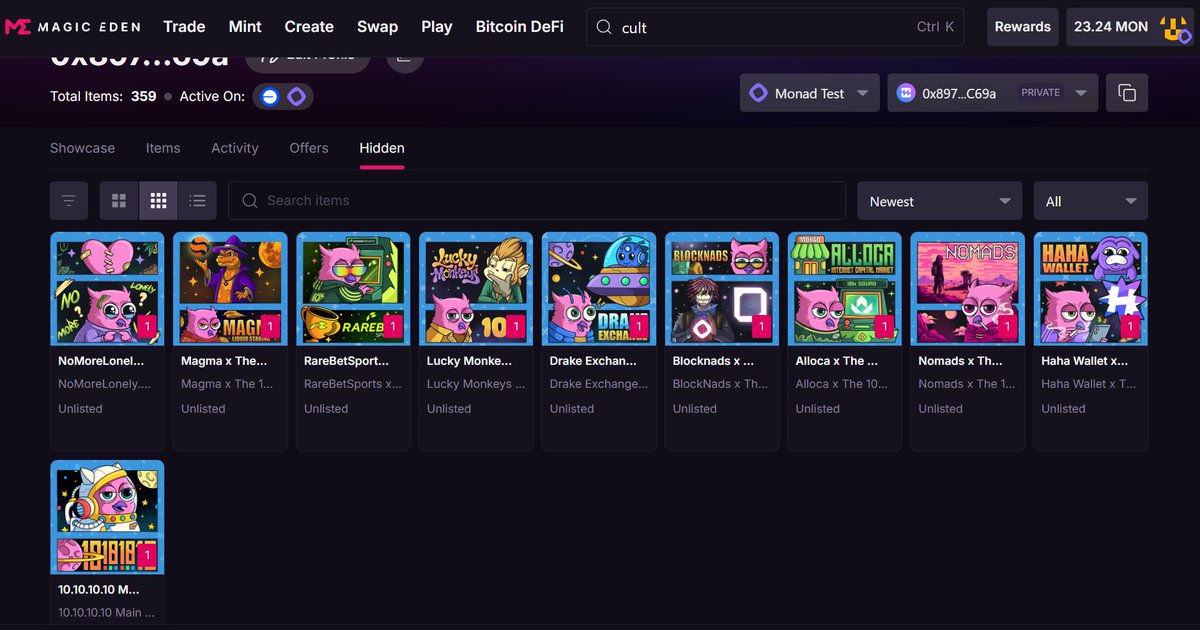The height and width of the screenshot is (630, 1200).
Task: Switch to the Items tab
Action: pyautogui.click(x=163, y=148)
